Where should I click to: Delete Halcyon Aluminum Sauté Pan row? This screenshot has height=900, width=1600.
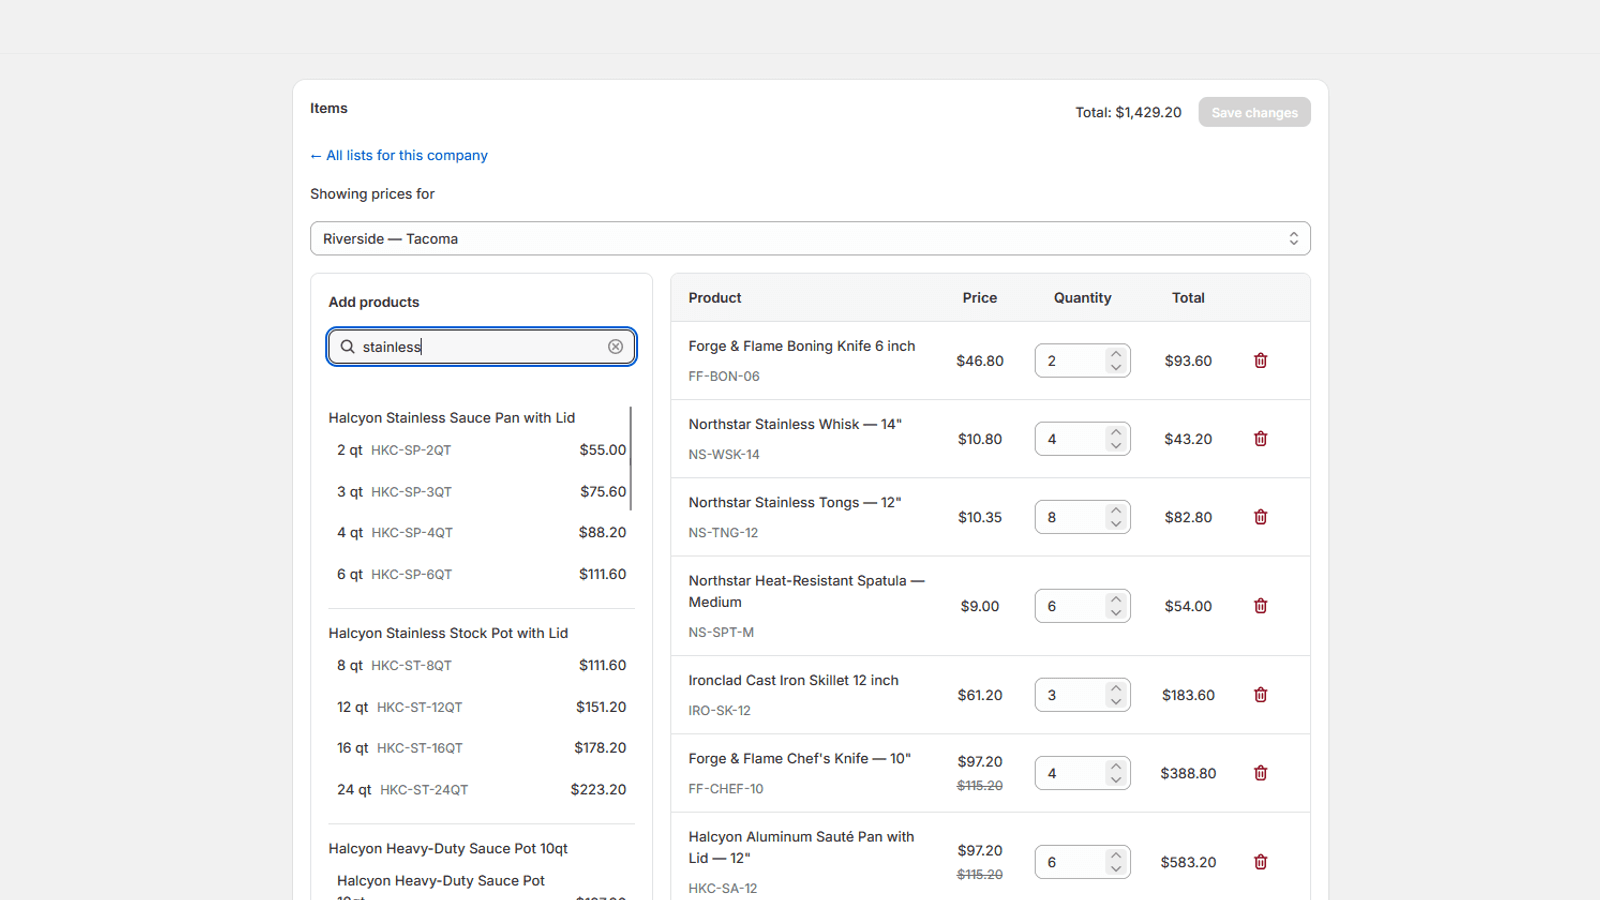(1260, 862)
